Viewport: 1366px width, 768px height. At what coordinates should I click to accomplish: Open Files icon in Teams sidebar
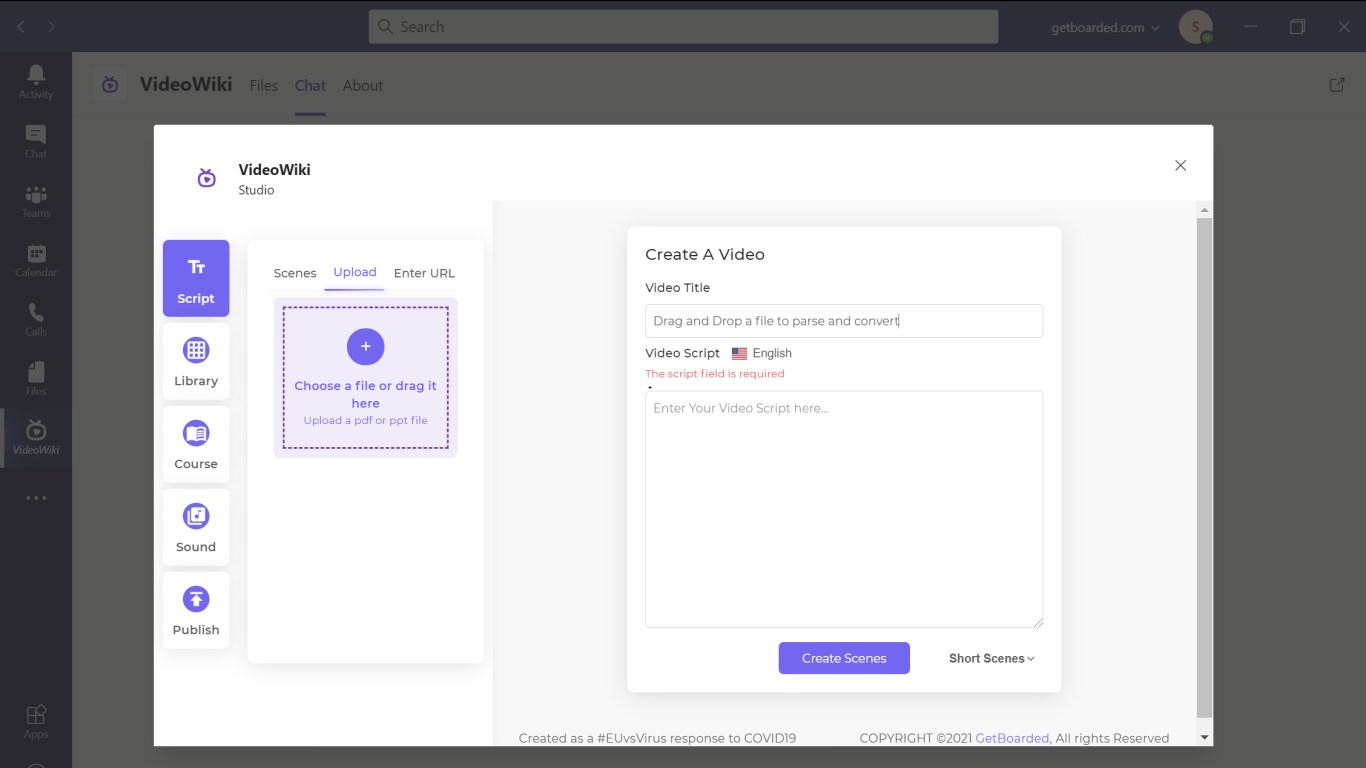click(36, 378)
